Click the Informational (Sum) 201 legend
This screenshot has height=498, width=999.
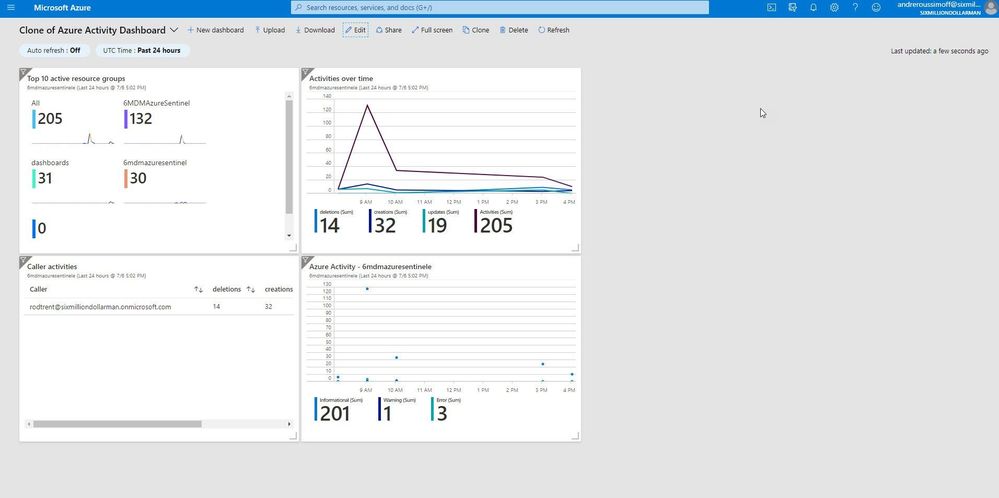coord(340,409)
